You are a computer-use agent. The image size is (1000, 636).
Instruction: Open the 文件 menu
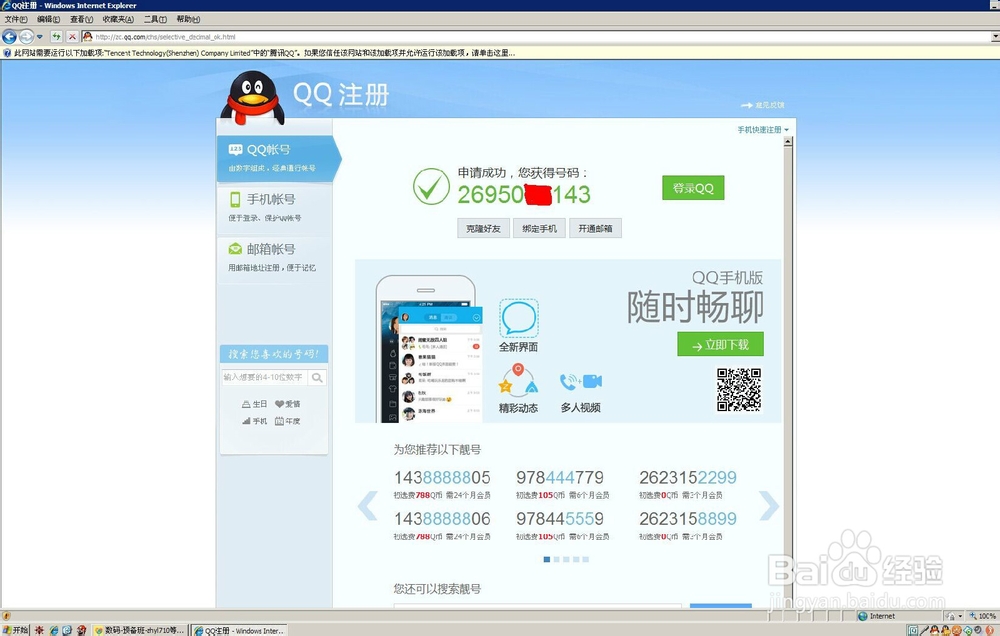click(x=15, y=19)
